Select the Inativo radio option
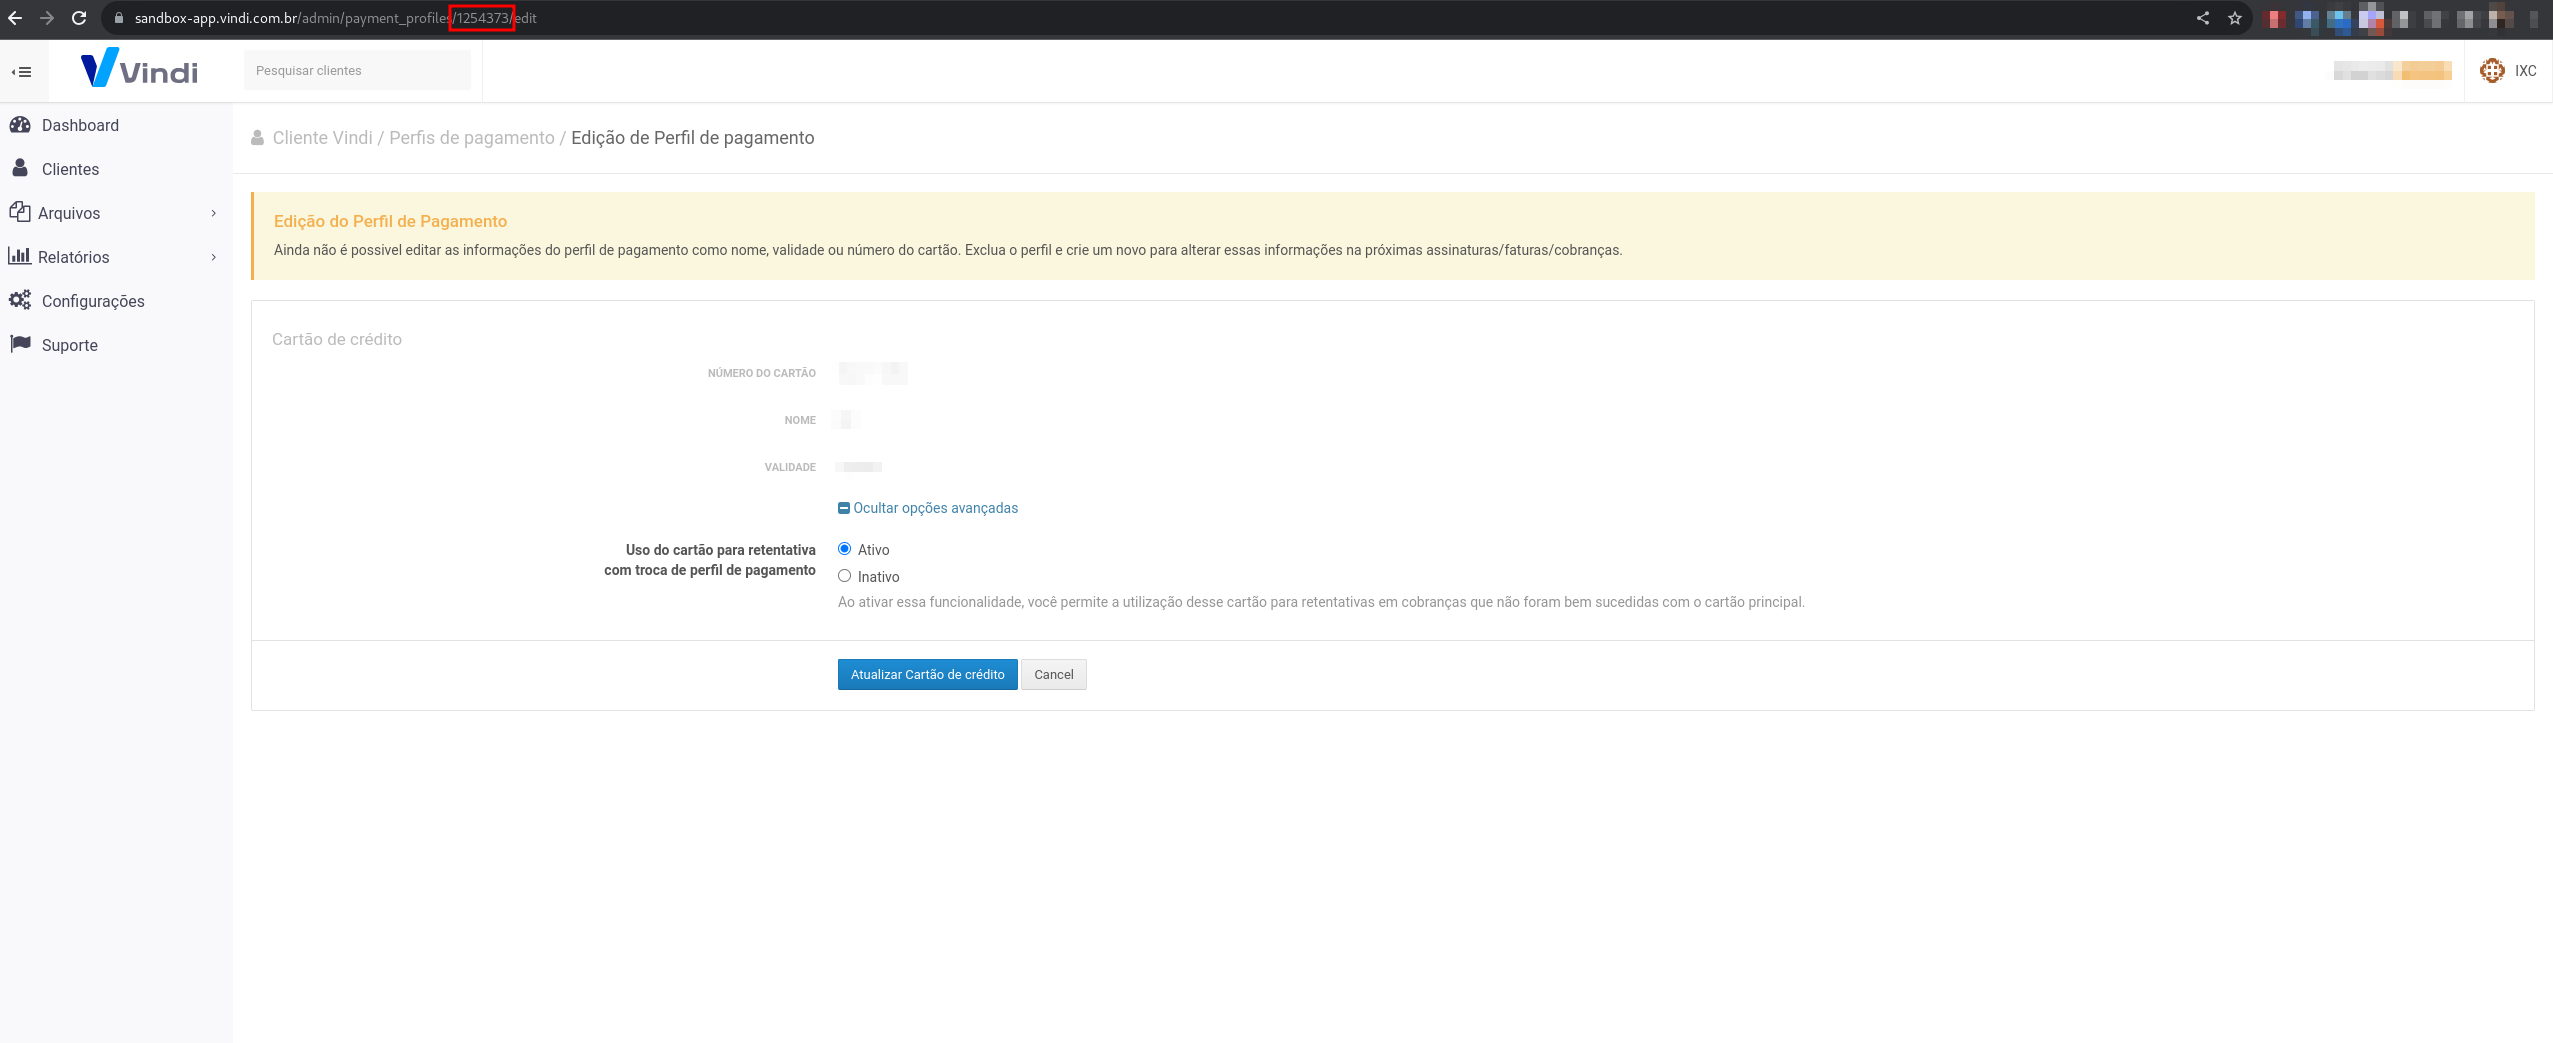The image size is (2553, 1043). coord(845,576)
